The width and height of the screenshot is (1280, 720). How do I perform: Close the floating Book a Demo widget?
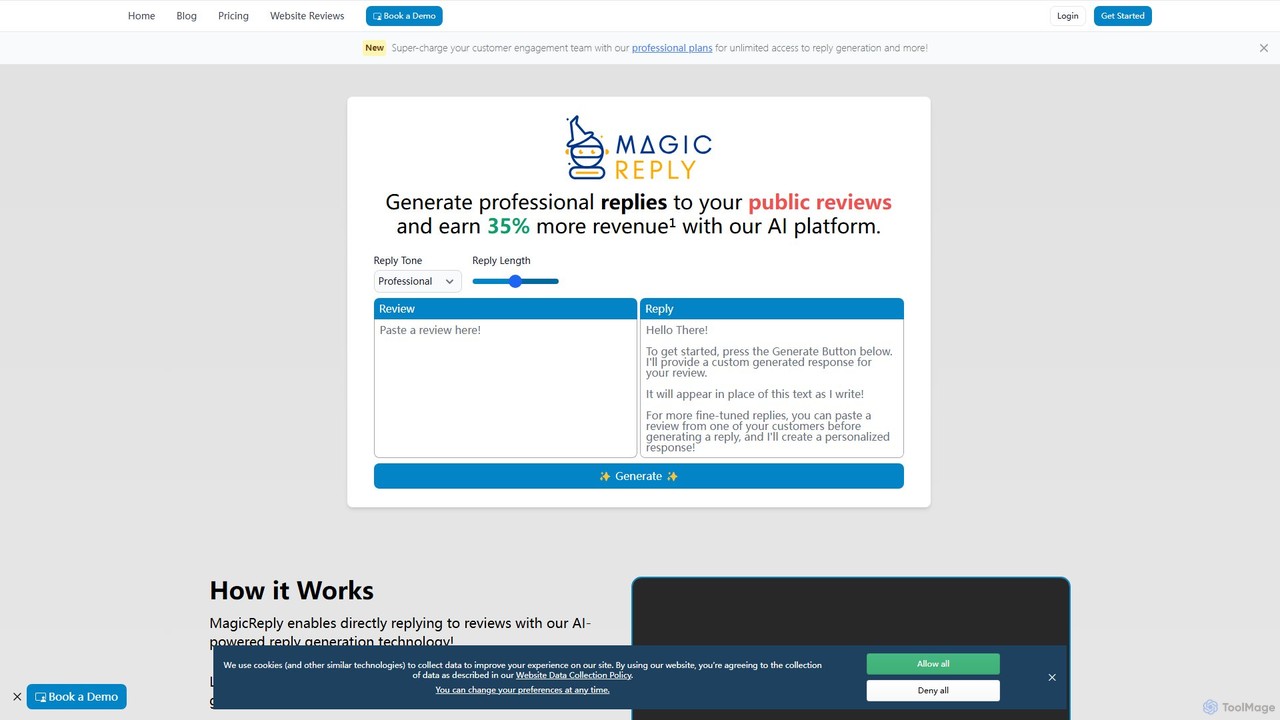click(x=17, y=697)
